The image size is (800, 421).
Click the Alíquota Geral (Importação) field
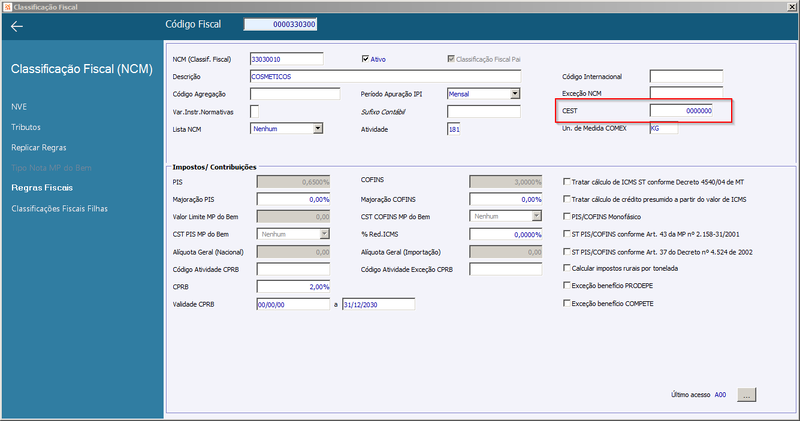[x=506, y=252]
